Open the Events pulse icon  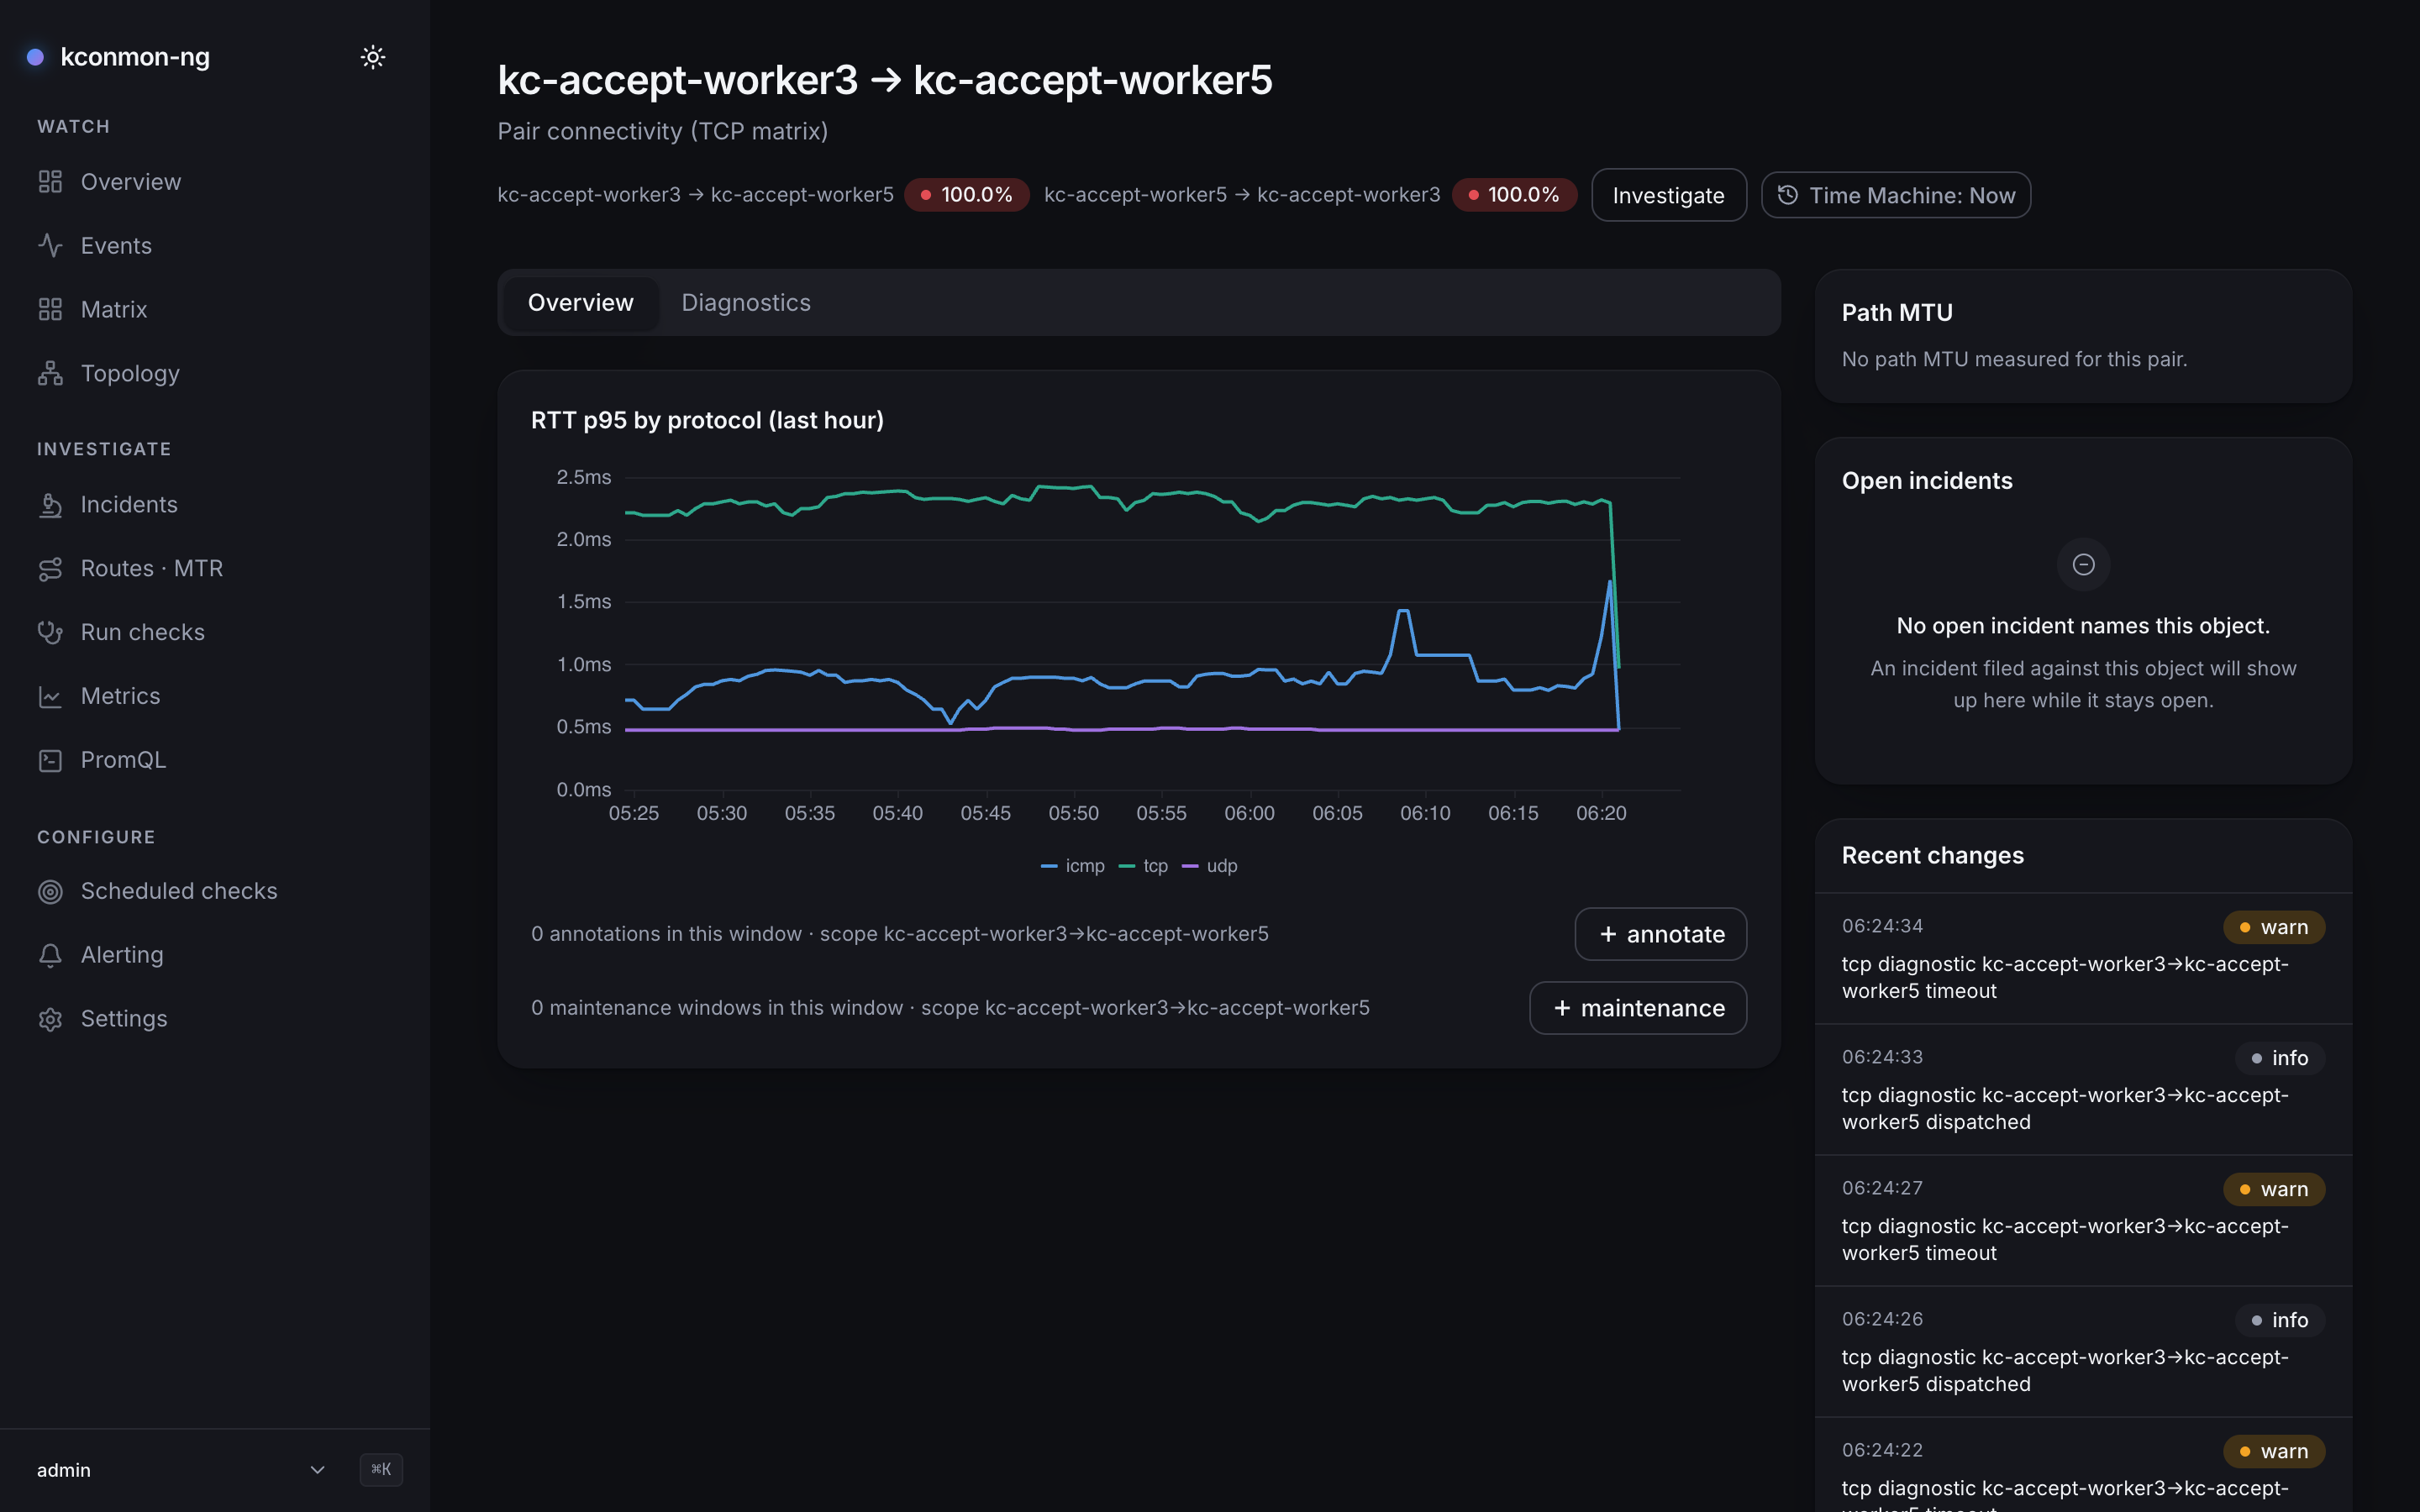tap(50, 245)
